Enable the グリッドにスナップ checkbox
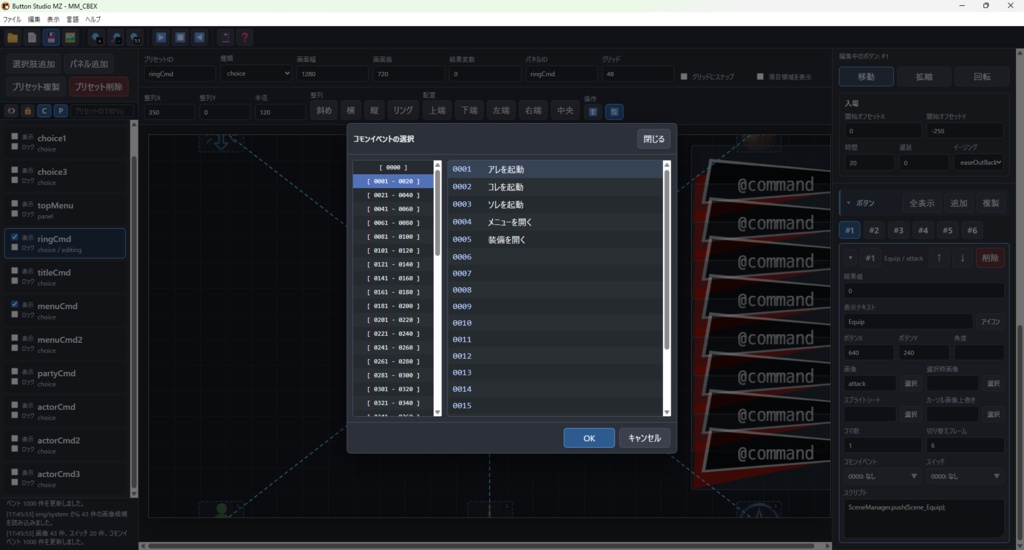This screenshot has height=550, width=1024. pyautogui.click(x=684, y=76)
